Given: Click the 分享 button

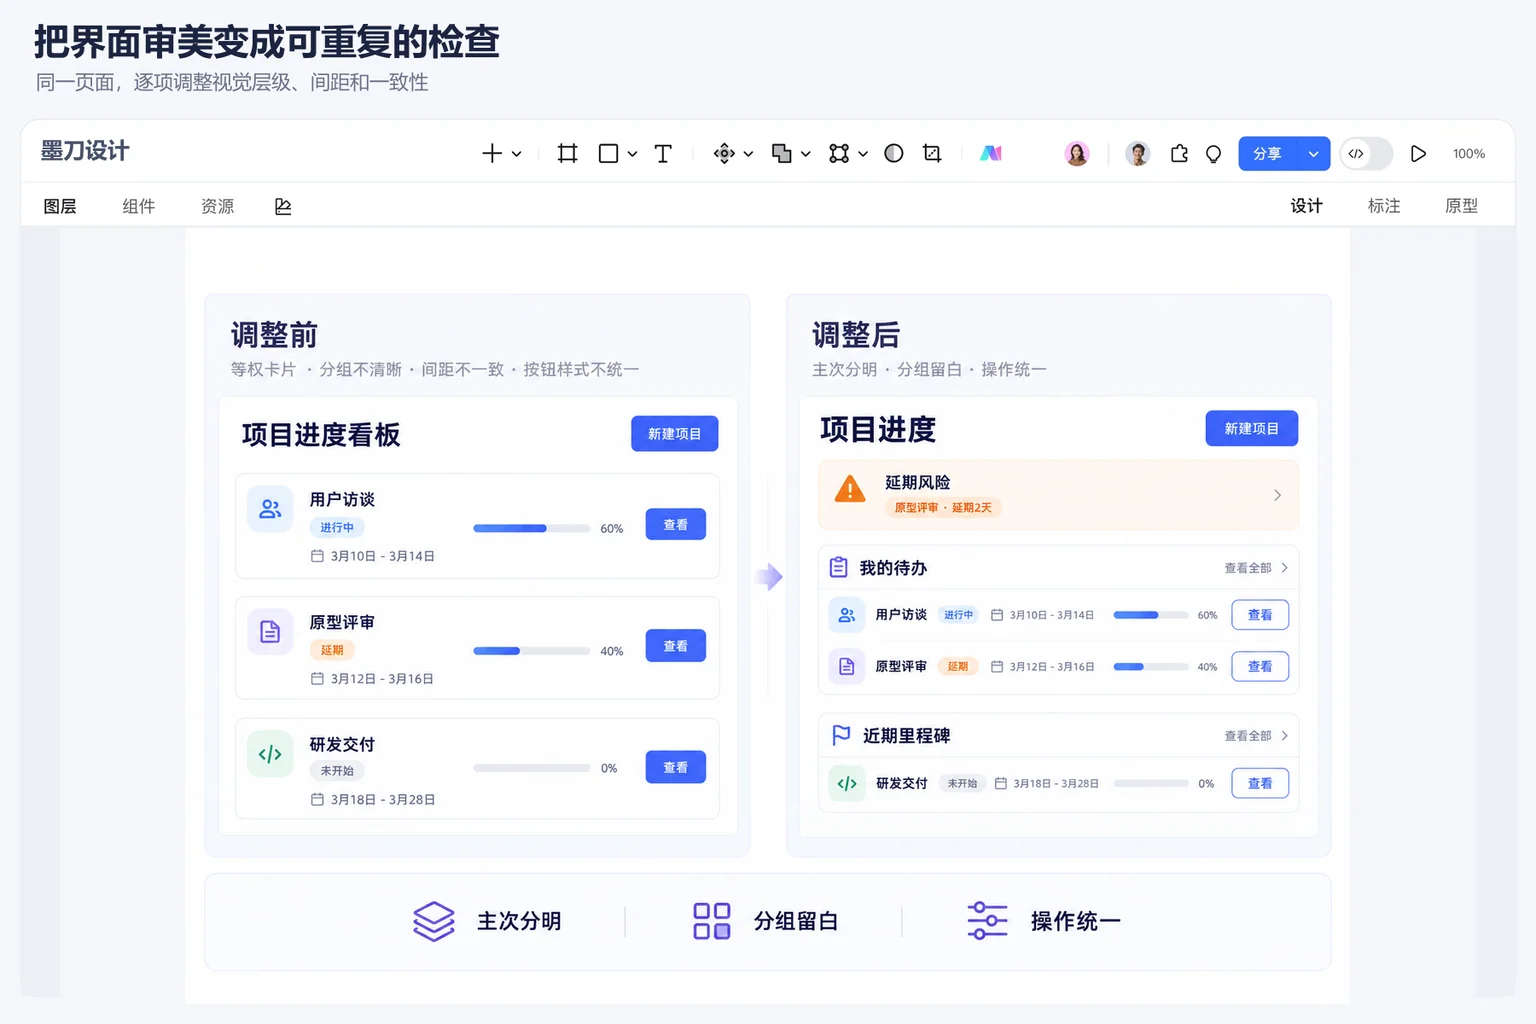Looking at the screenshot, I should (x=1267, y=154).
